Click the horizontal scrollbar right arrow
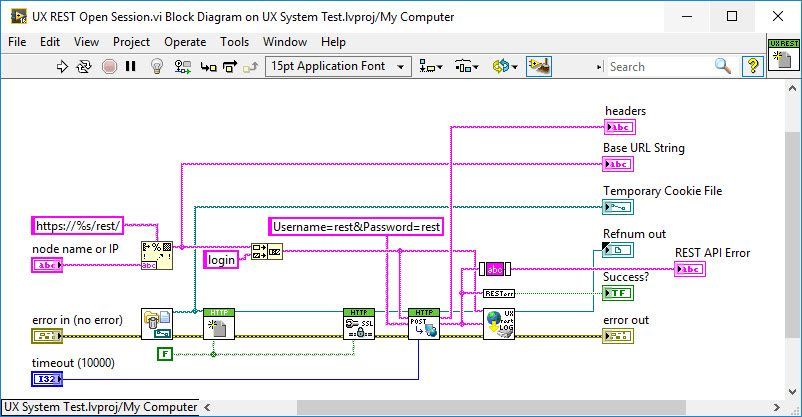The image size is (802, 417). (x=777, y=408)
